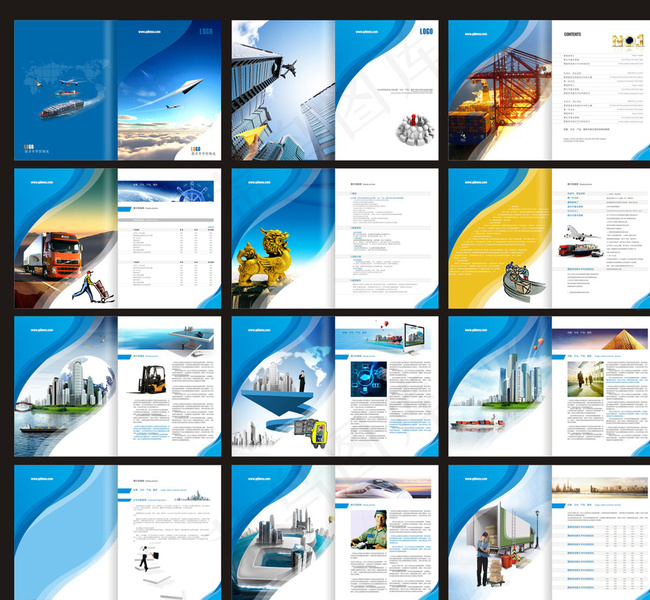
Task: Select the golden lion statue
Action: pyautogui.click(x=264, y=257)
